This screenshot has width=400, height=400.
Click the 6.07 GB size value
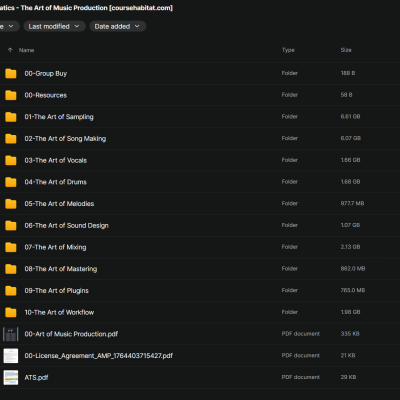pos(351,138)
